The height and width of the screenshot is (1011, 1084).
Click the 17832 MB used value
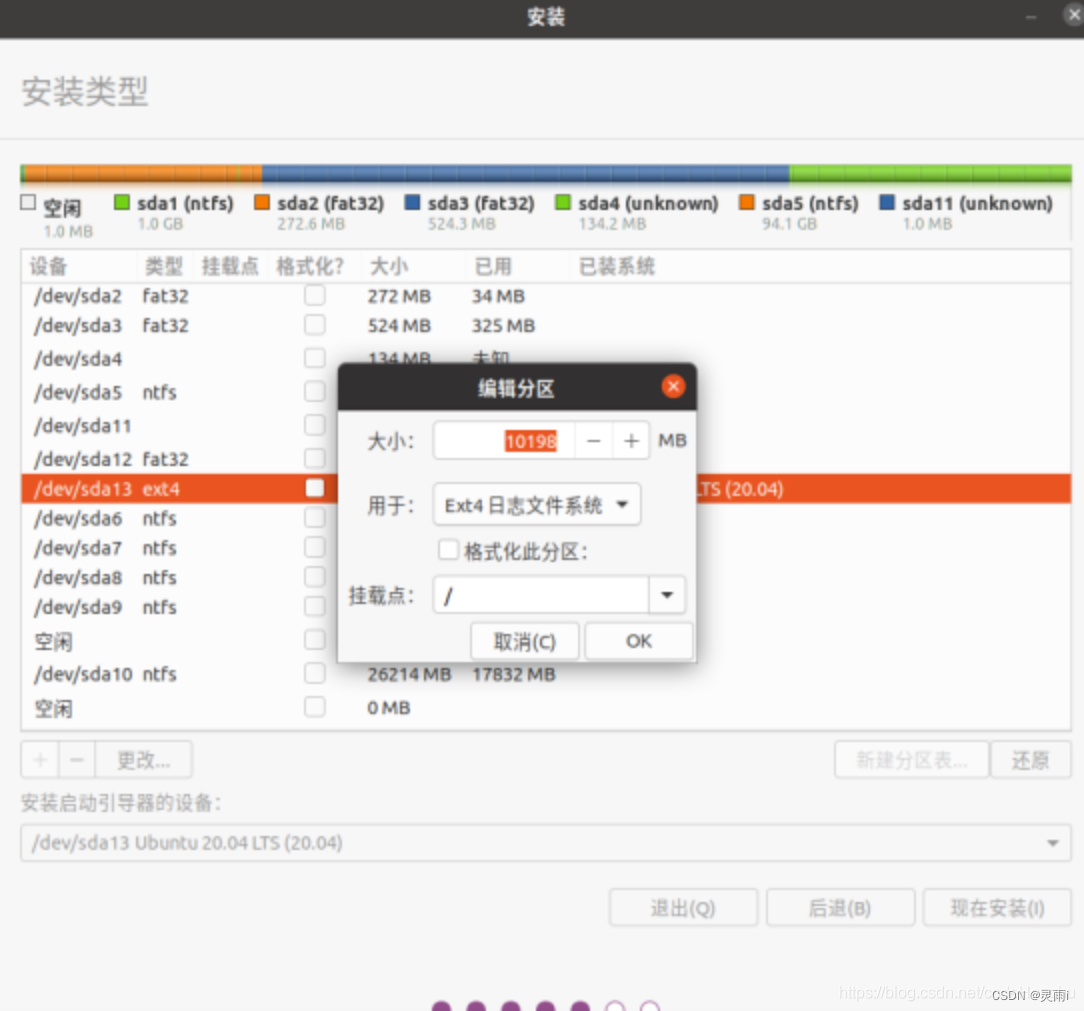pos(514,674)
